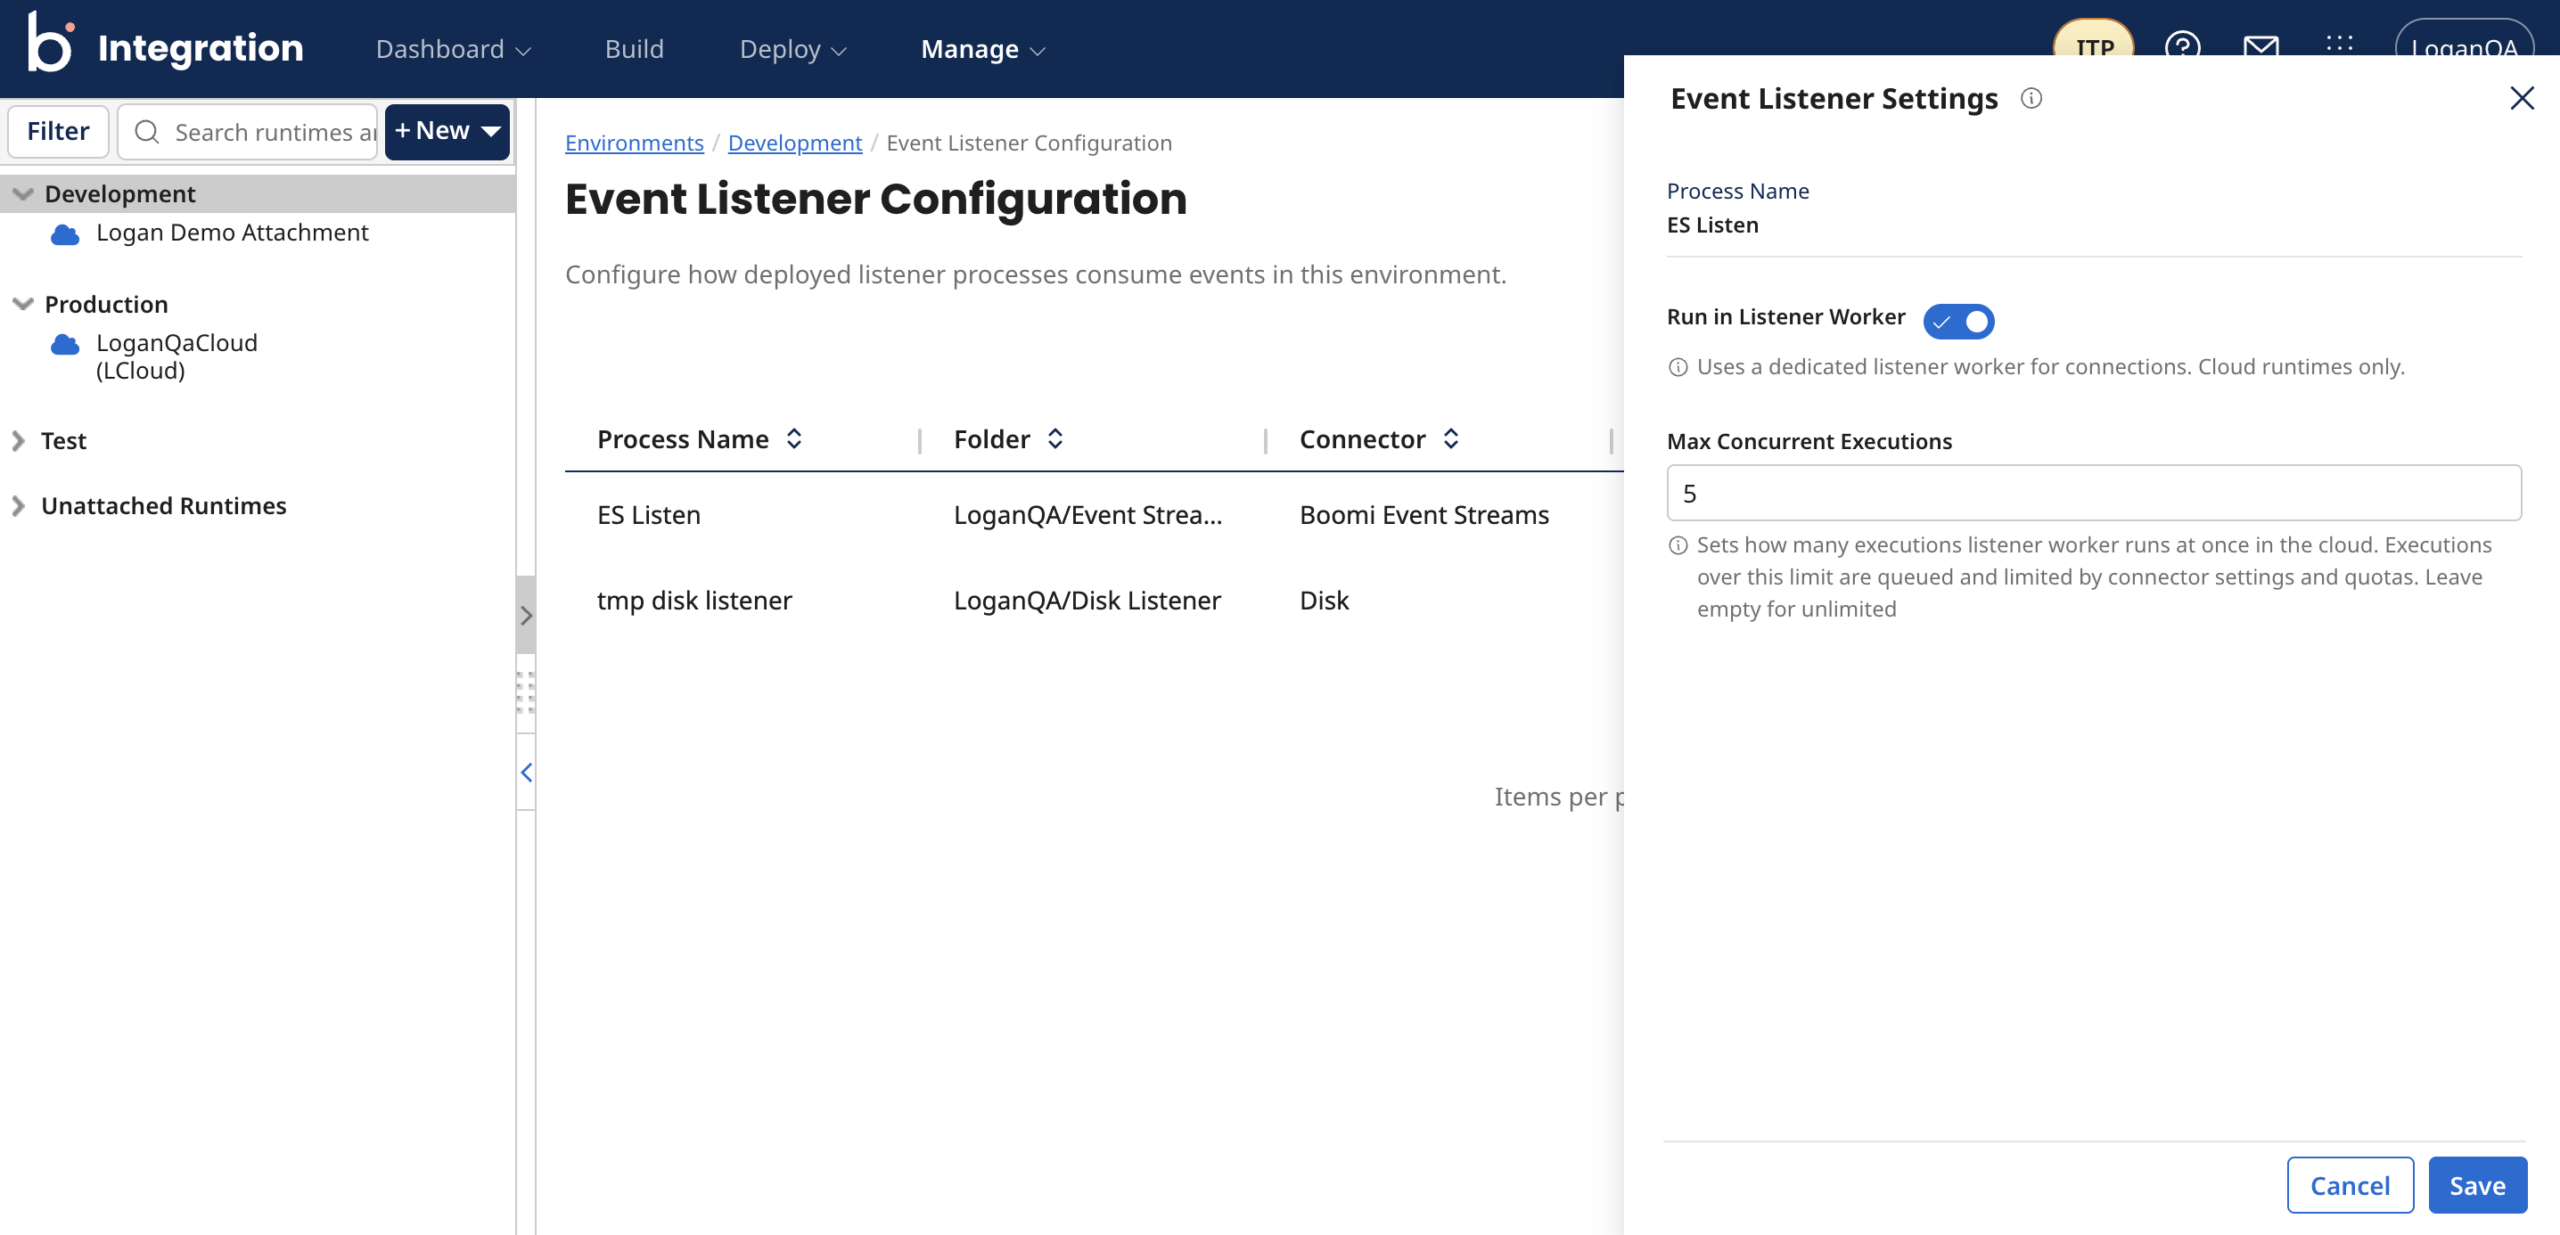The image size is (2560, 1235).
Task: Sort by Folder column arrows
Action: pos(1055,439)
